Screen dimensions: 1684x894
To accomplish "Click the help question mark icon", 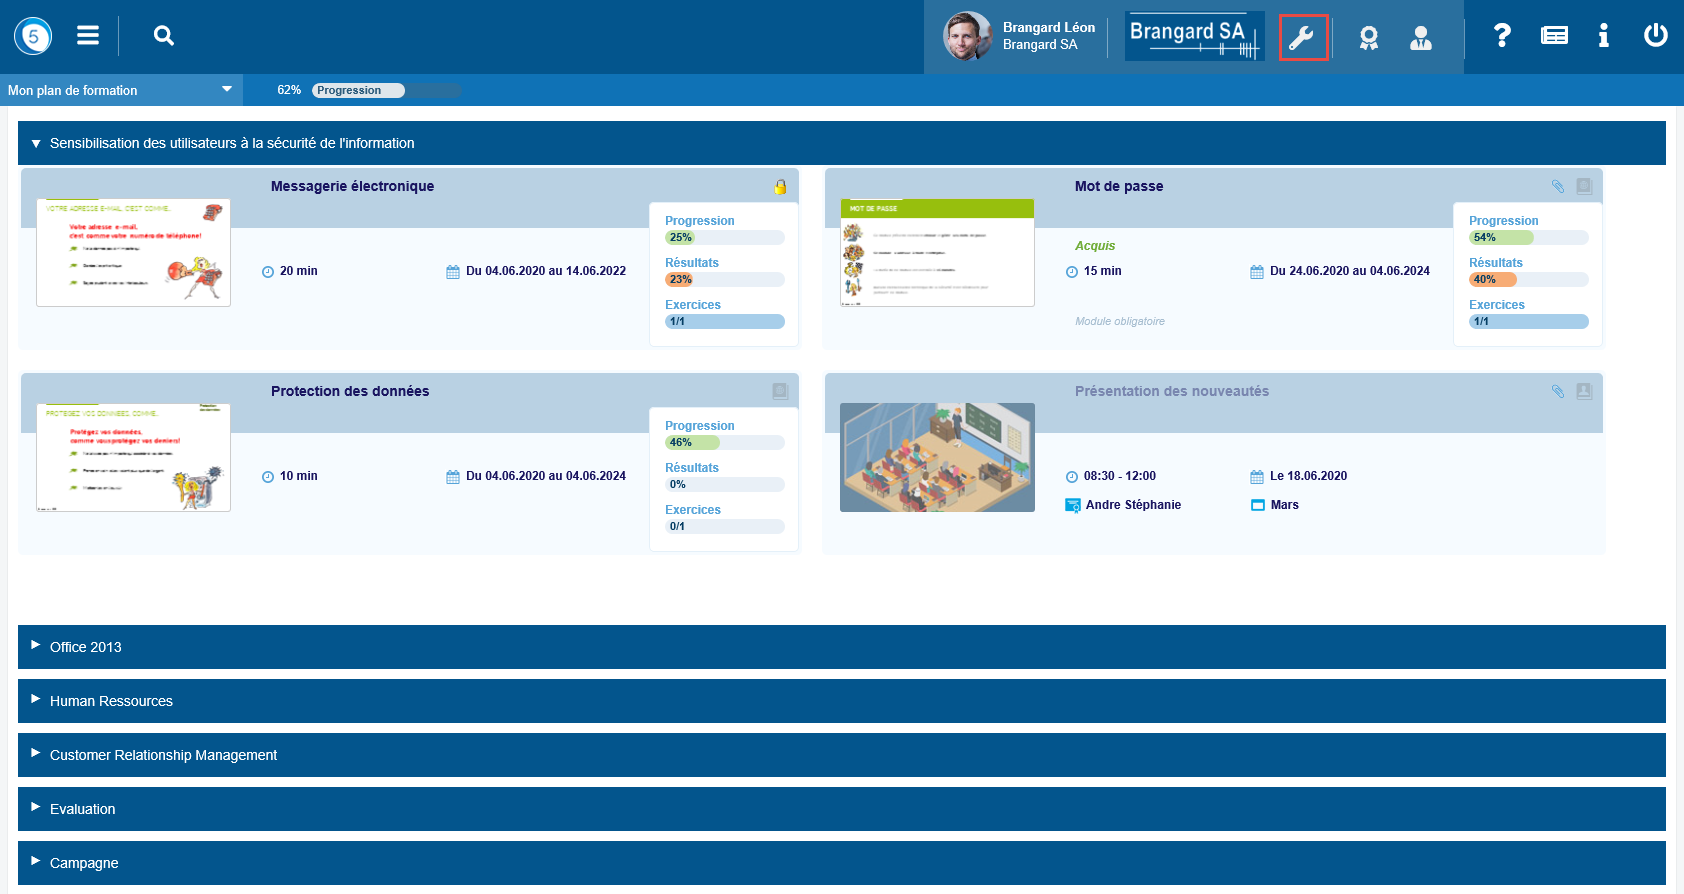I will tap(1501, 36).
